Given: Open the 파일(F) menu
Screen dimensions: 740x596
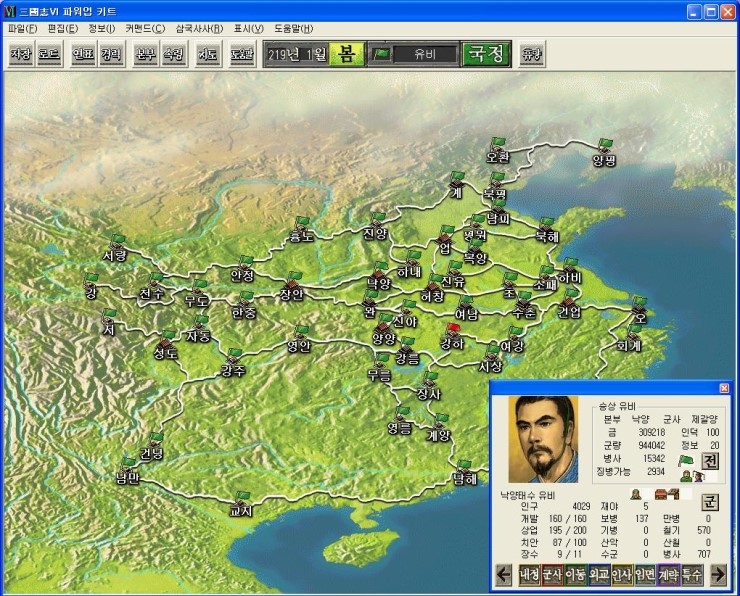Looking at the screenshot, I should pyautogui.click(x=22, y=28).
